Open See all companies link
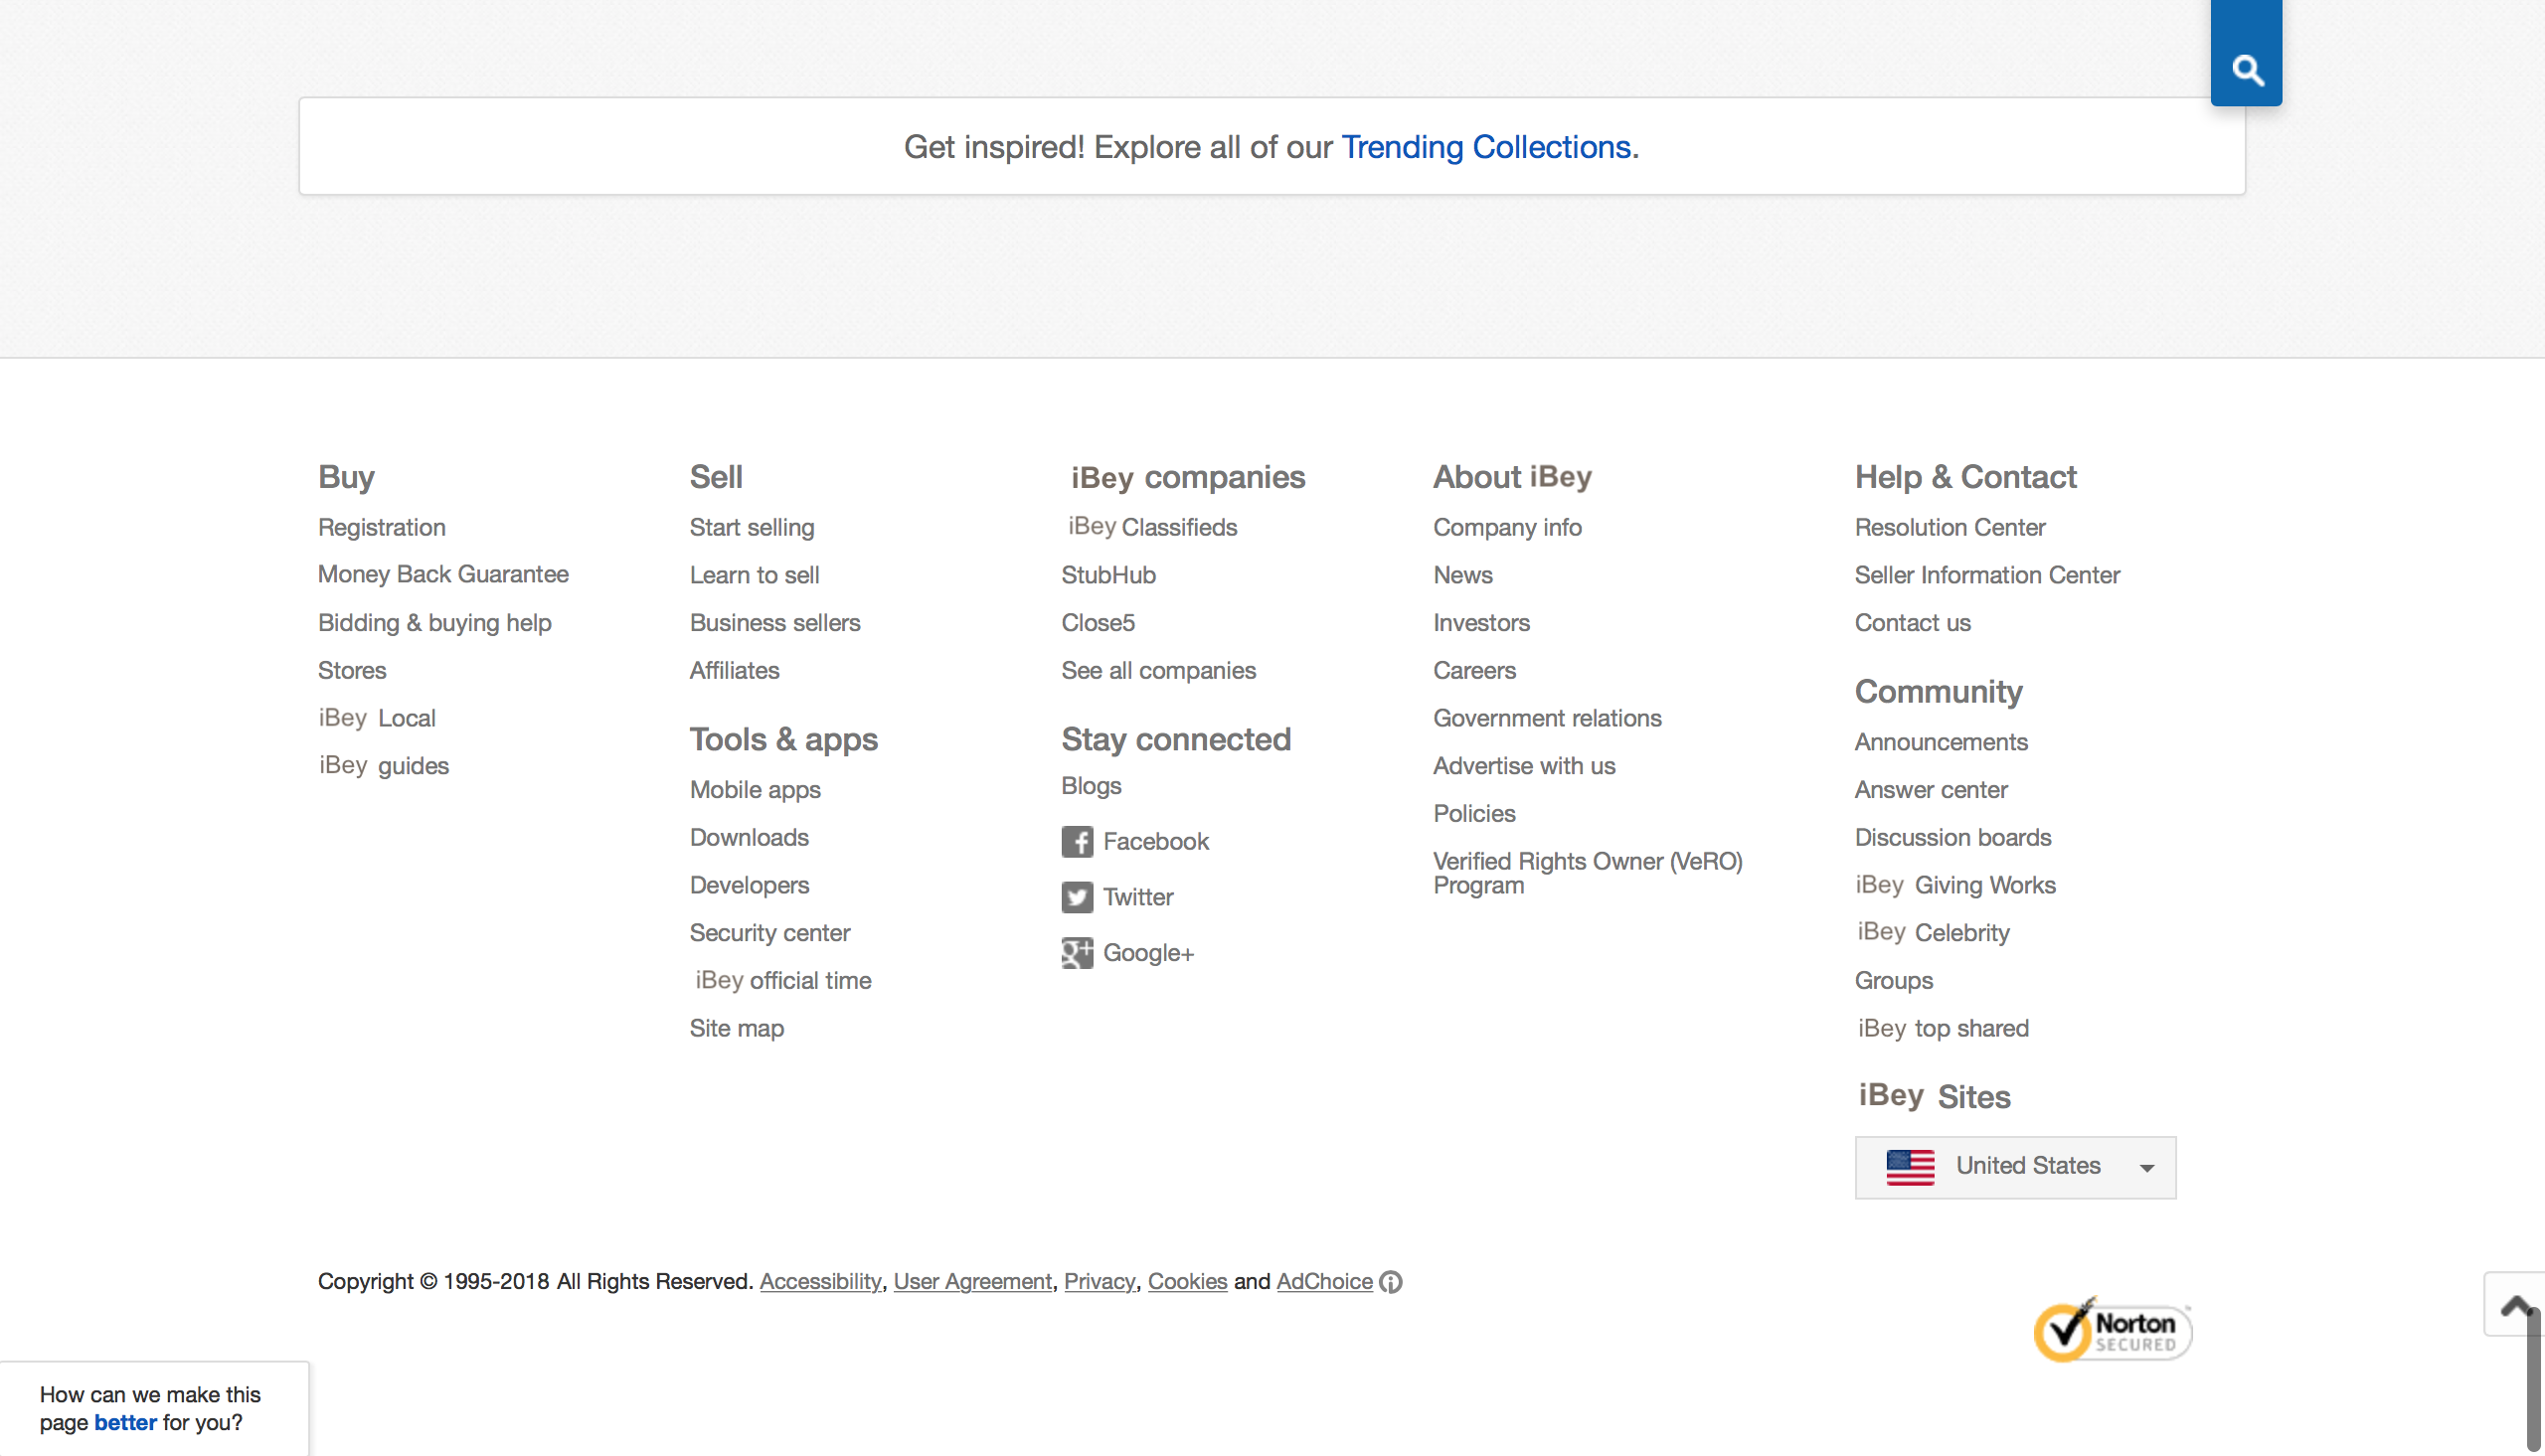Screen dimensions: 2545x1456 [1158, 670]
